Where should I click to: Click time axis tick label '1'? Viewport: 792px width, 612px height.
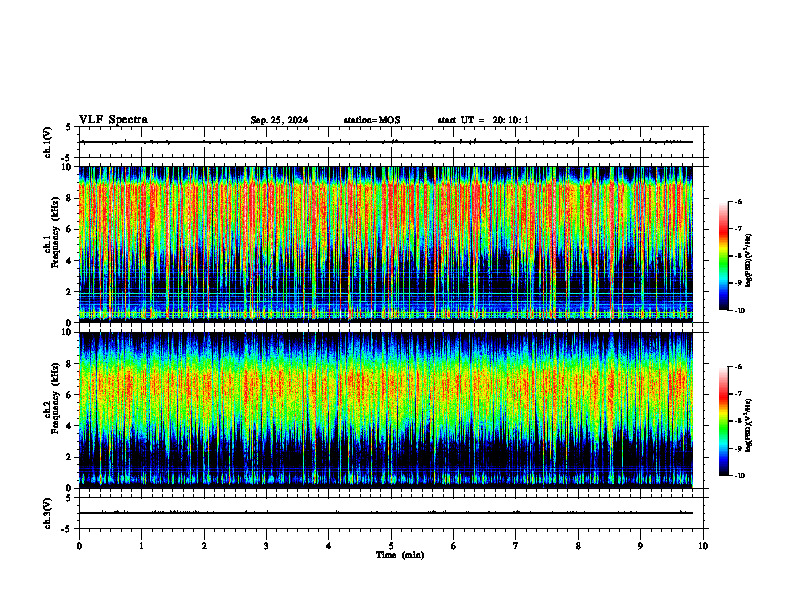(141, 546)
